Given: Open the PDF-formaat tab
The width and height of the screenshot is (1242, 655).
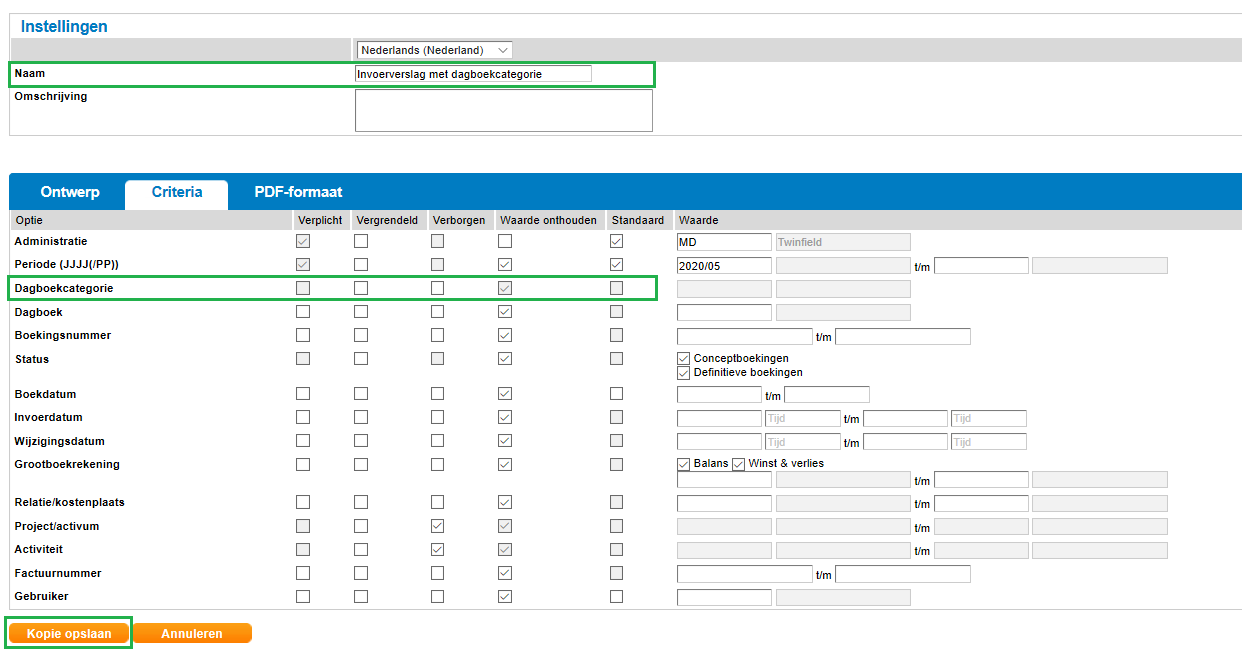Looking at the screenshot, I should [298, 192].
